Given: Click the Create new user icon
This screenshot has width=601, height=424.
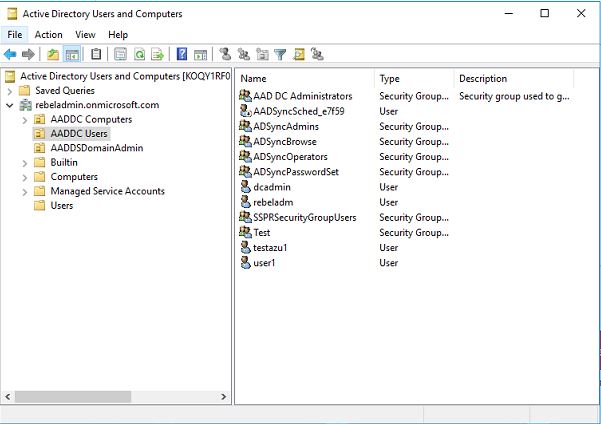Looking at the screenshot, I should tap(226, 54).
